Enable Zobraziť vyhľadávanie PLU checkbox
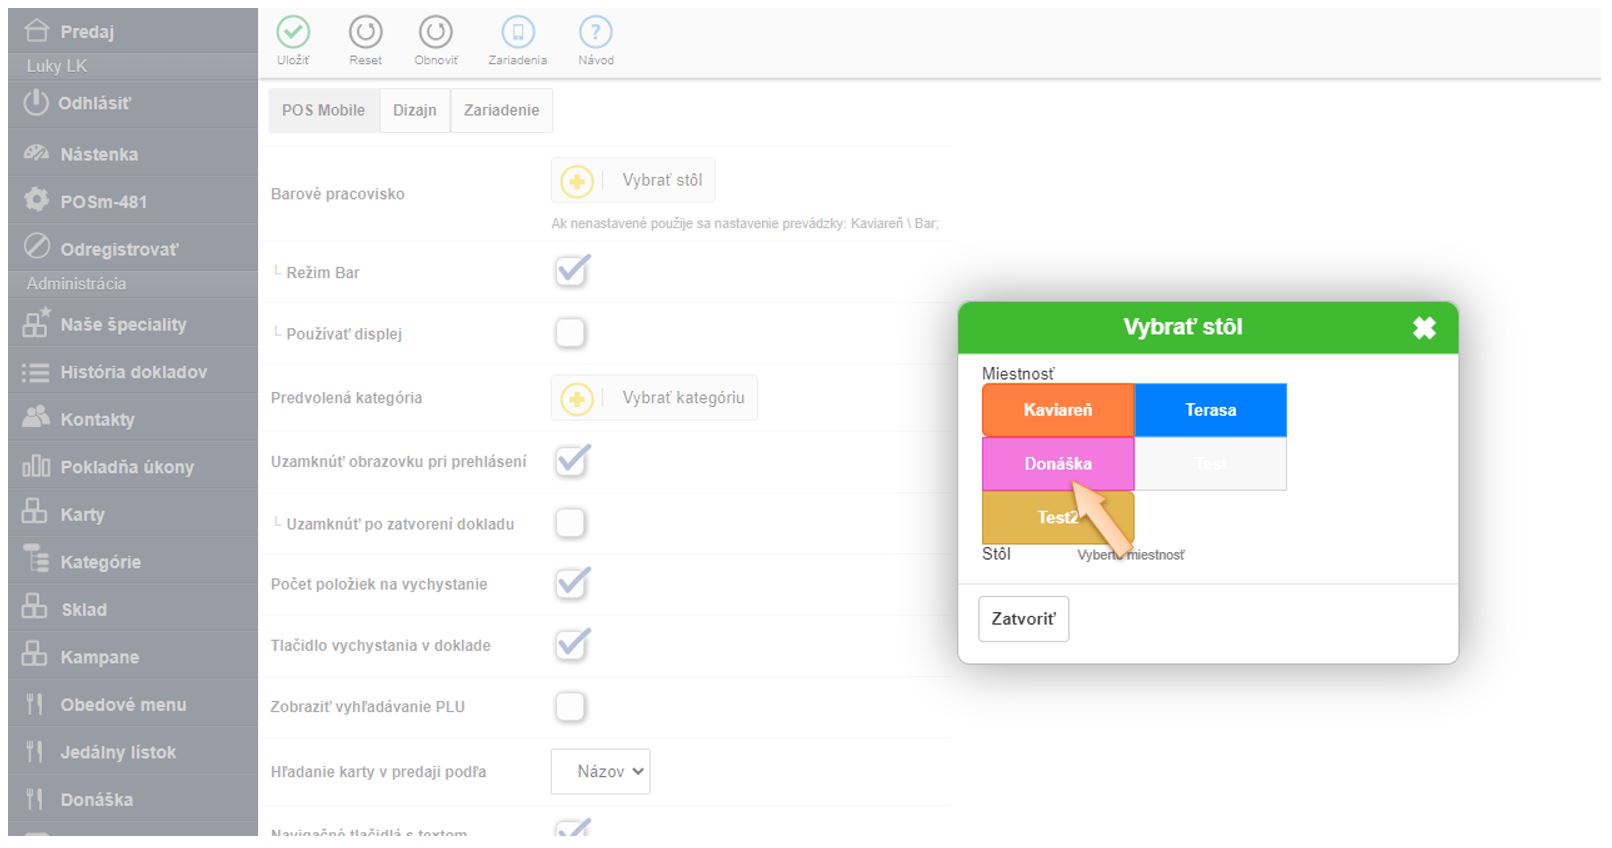The image size is (1612, 848). [570, 707]
